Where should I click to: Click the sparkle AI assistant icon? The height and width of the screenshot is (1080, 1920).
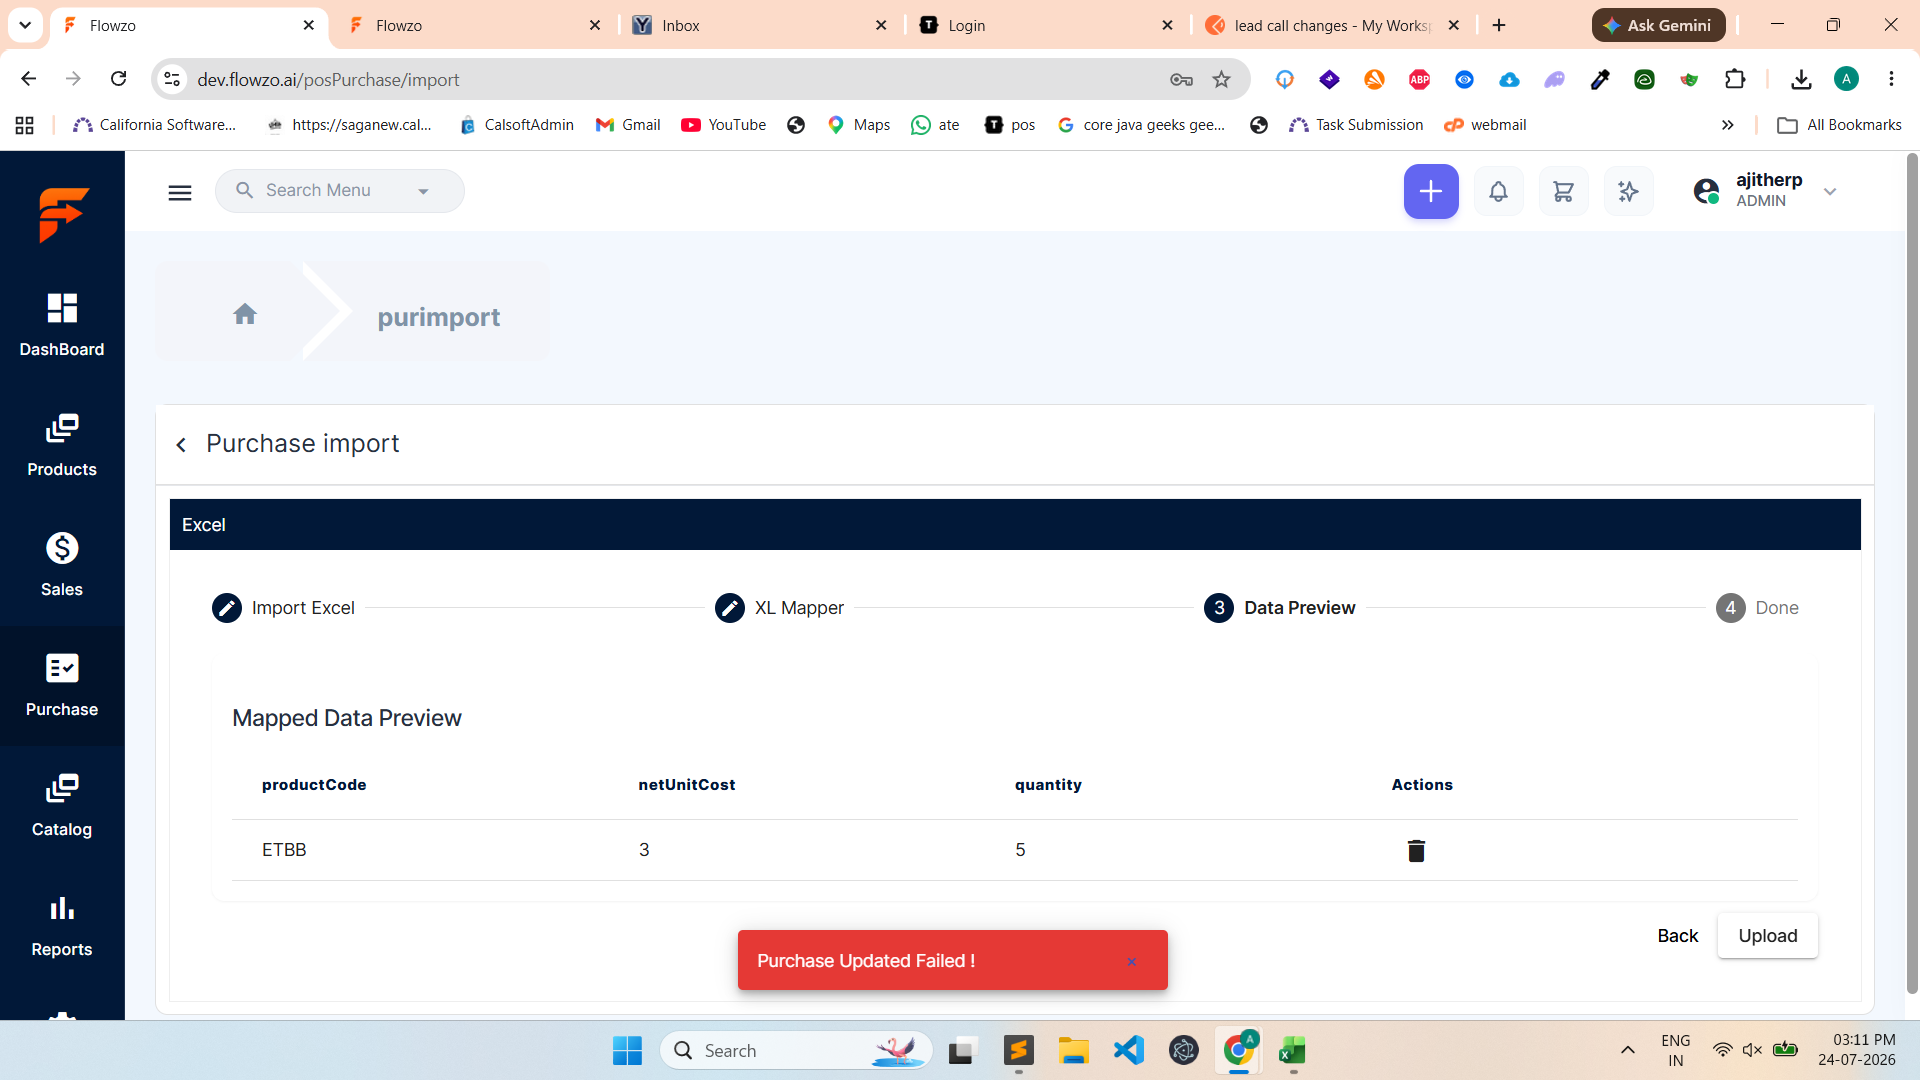(x=1628, y=191)
